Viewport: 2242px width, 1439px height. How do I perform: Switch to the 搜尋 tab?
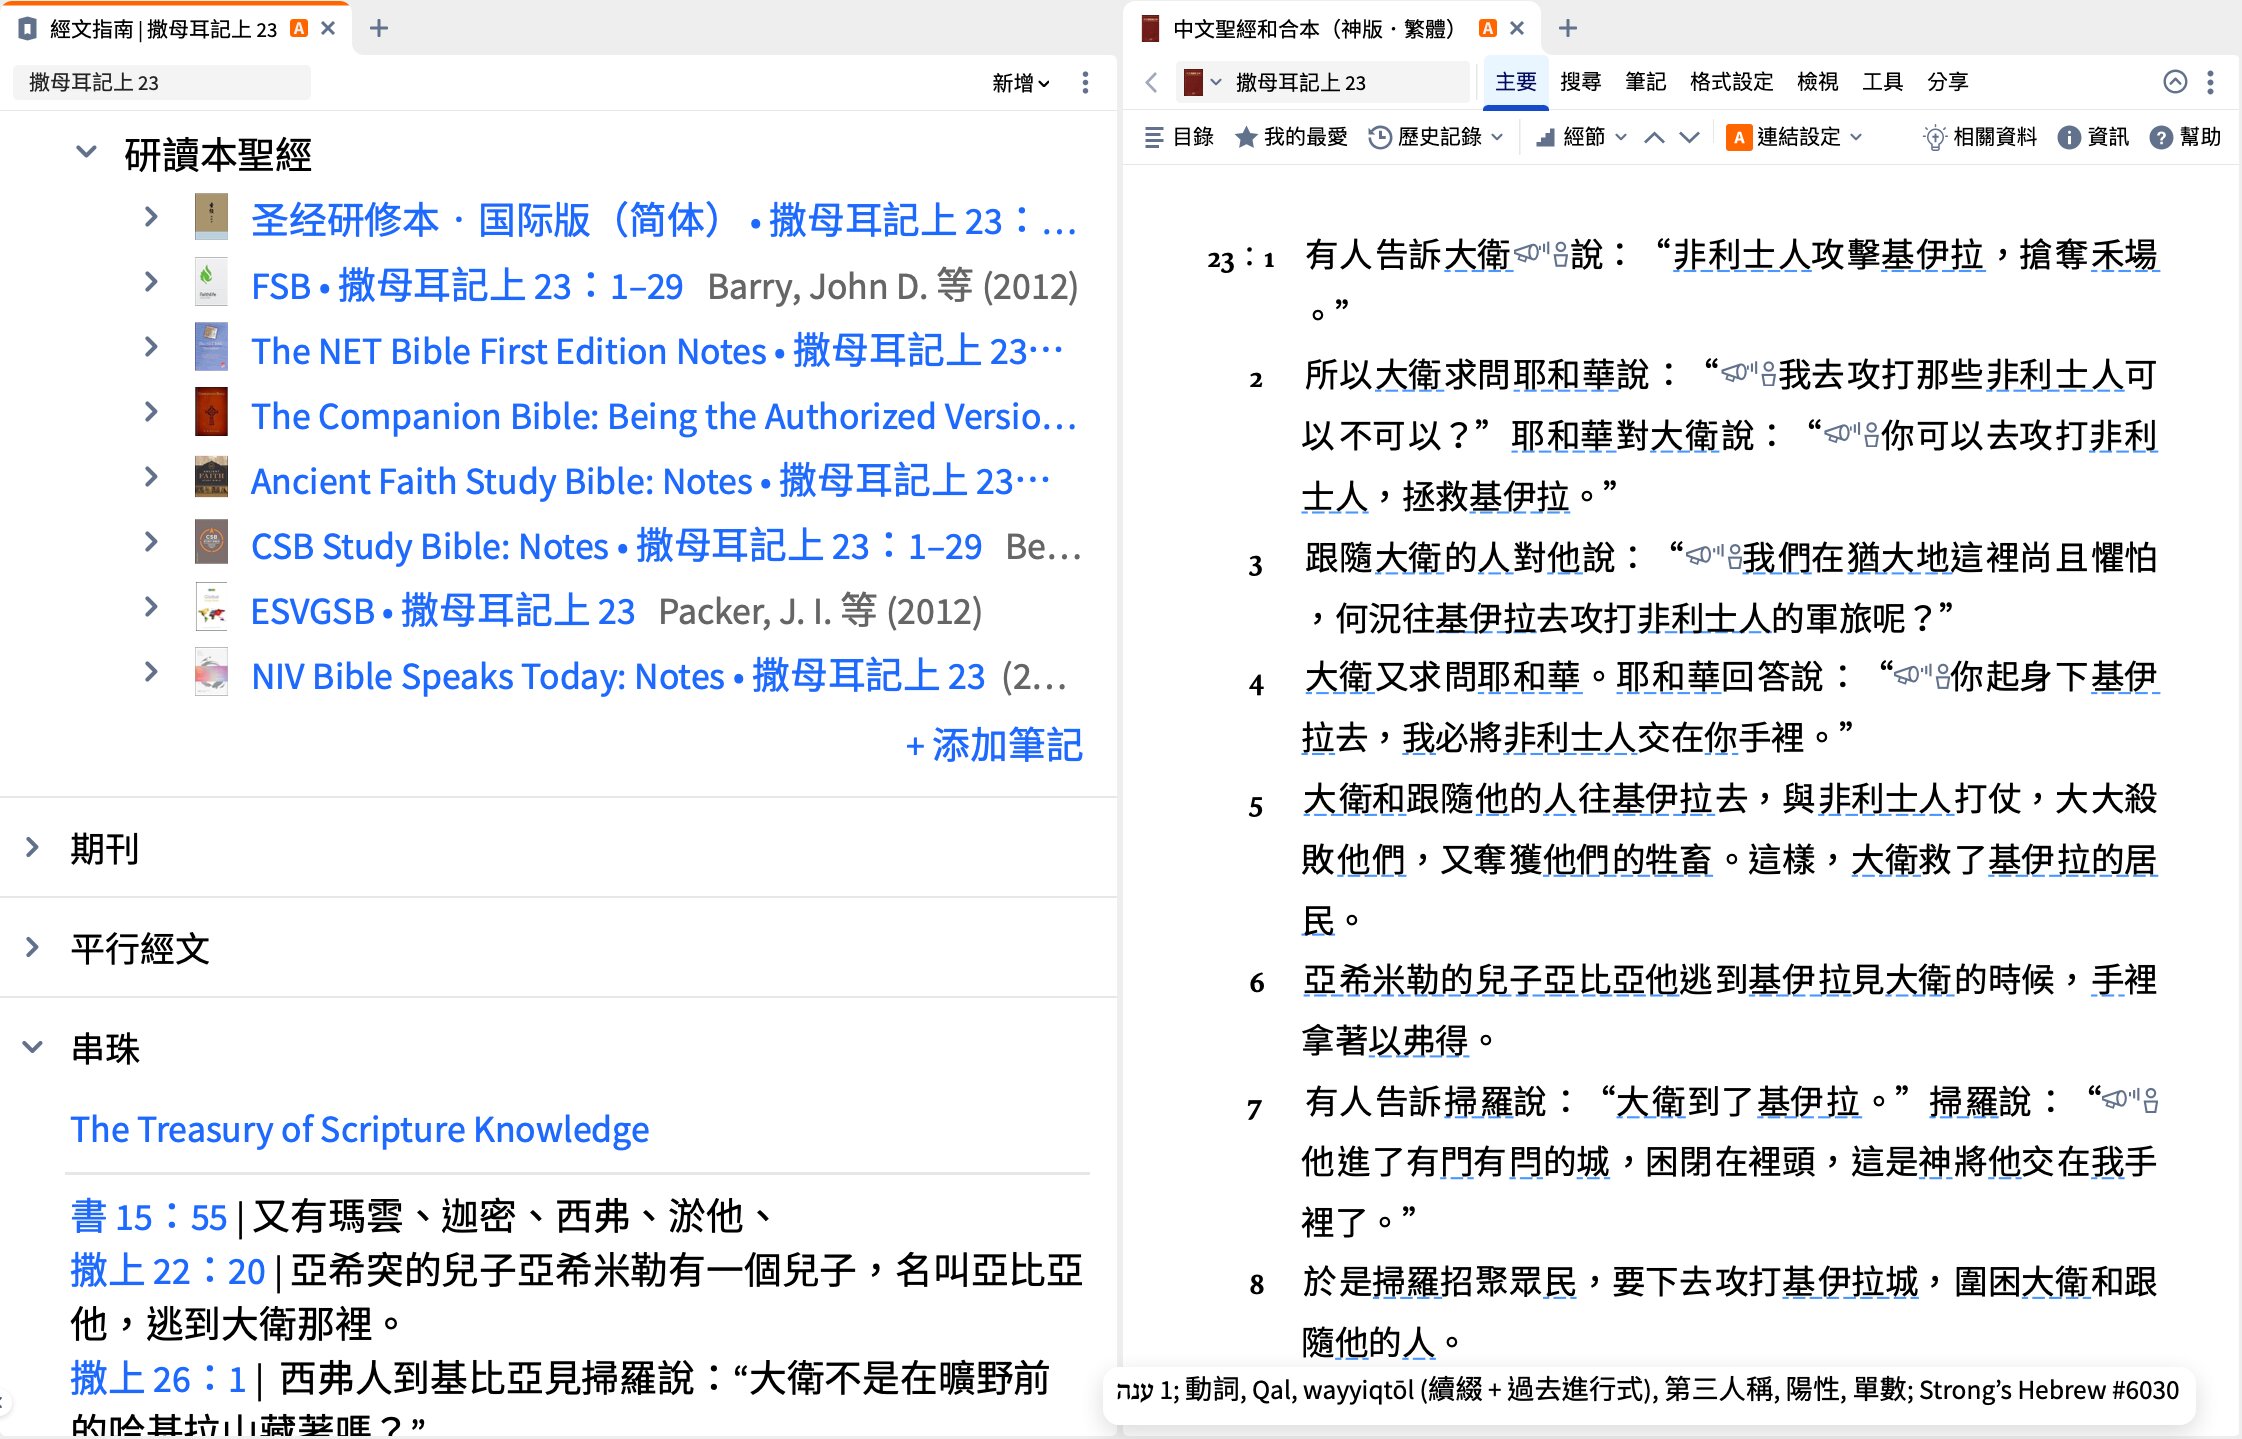point(1580,81)
